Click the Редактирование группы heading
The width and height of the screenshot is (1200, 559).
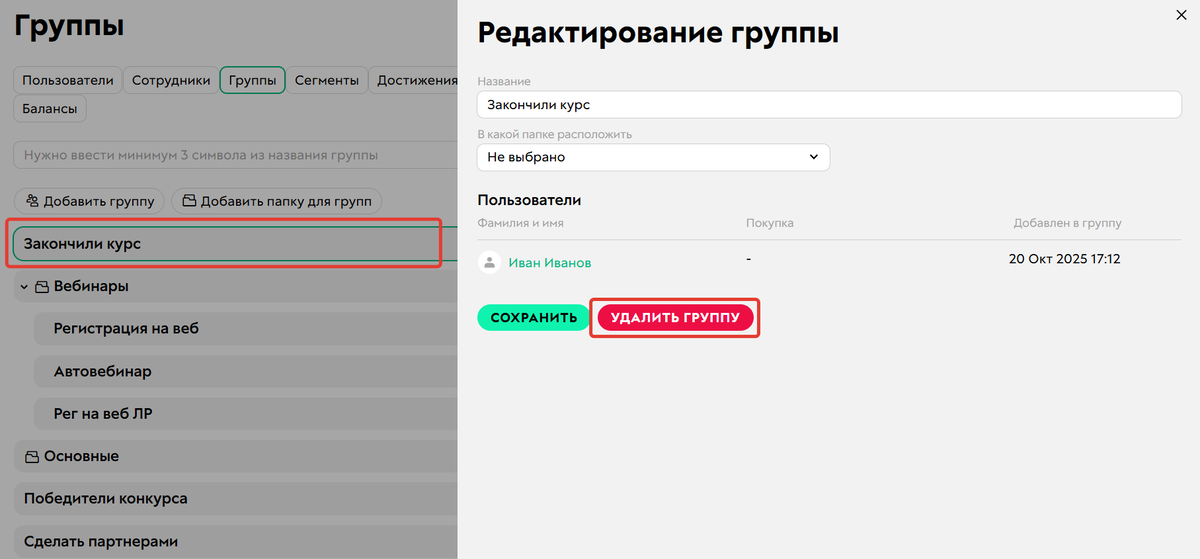[658, 32]
